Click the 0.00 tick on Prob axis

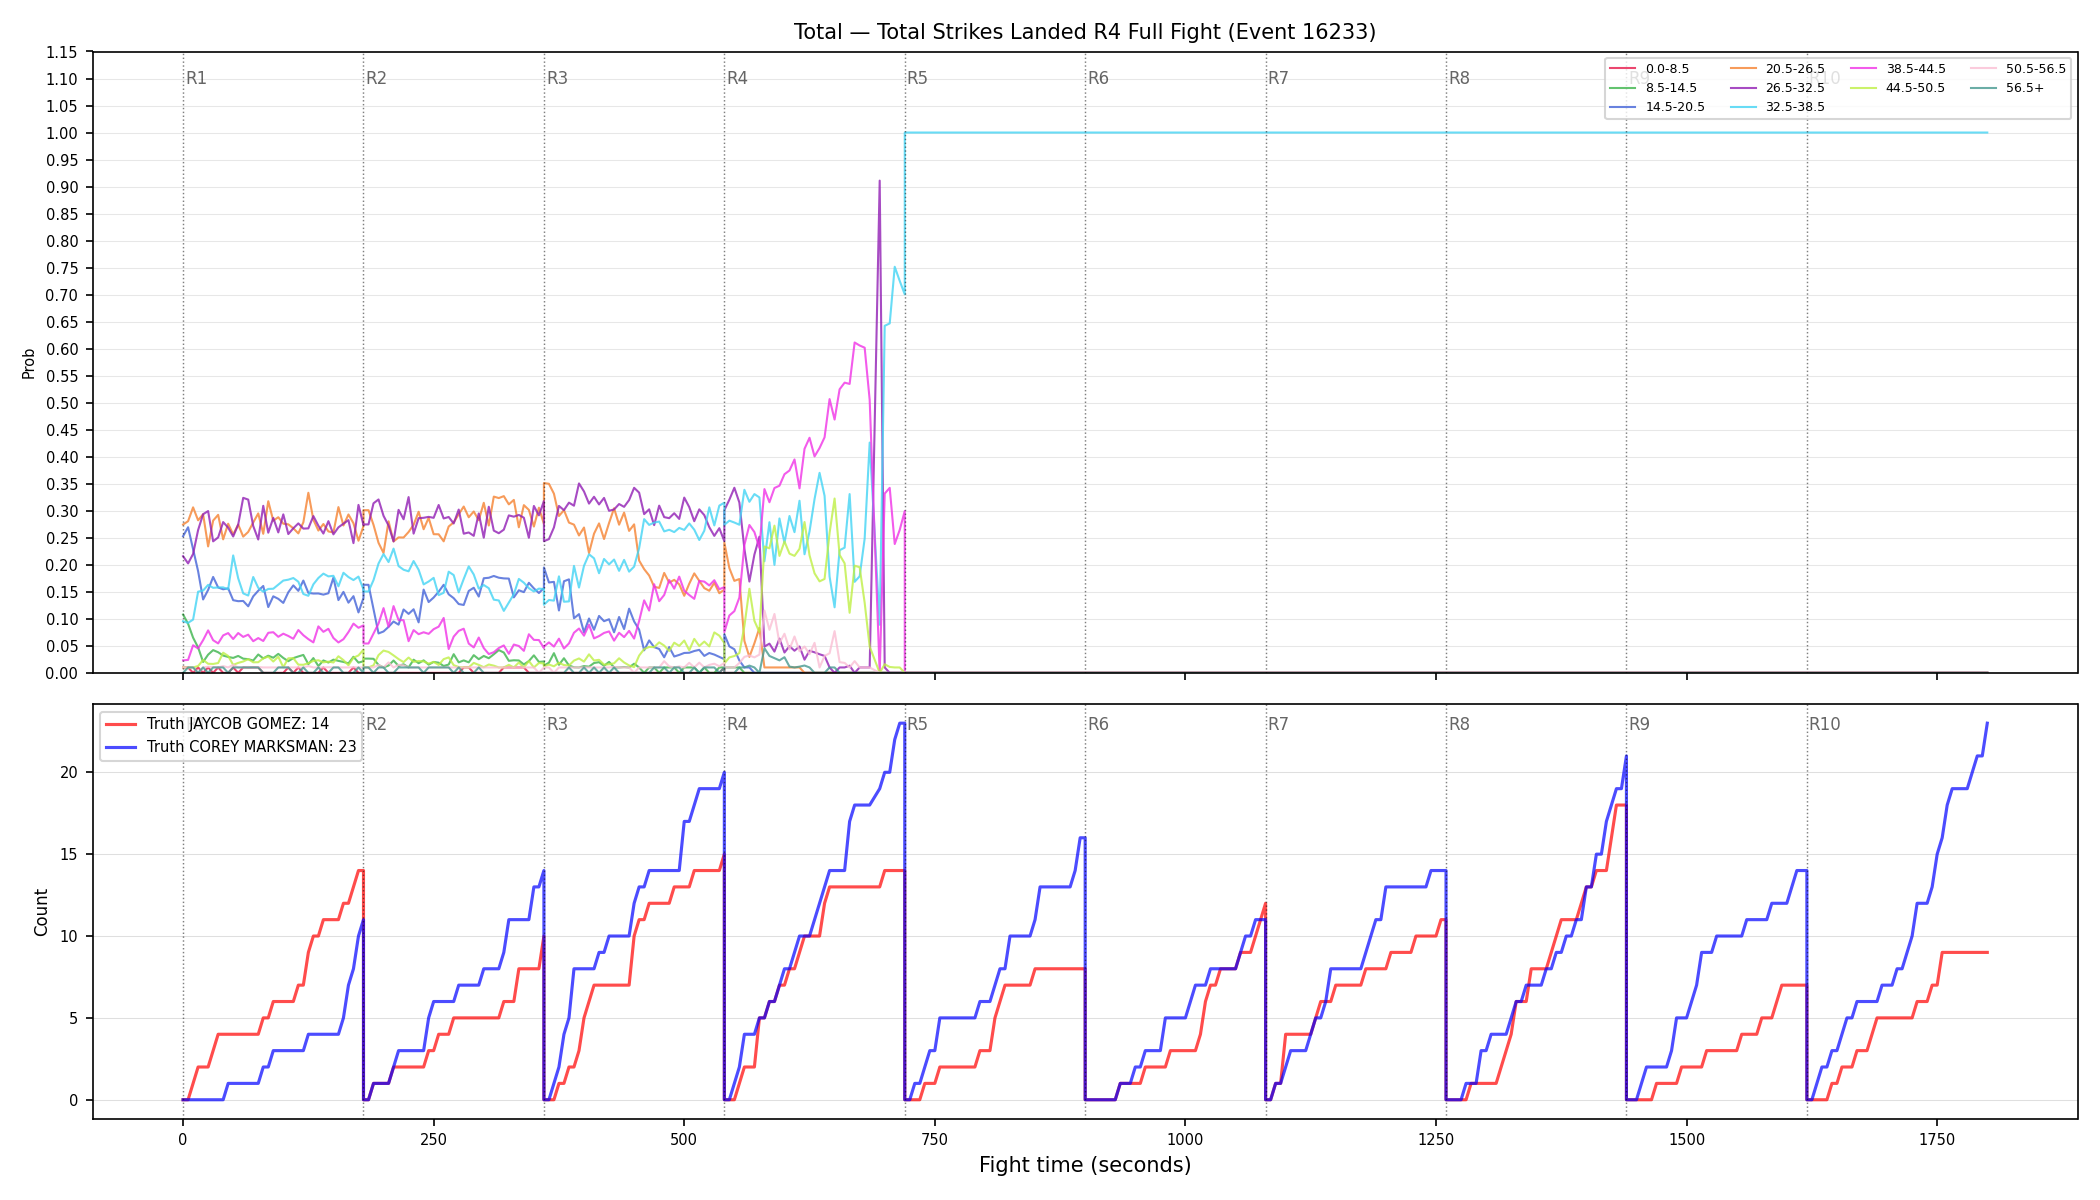point(61,674)
